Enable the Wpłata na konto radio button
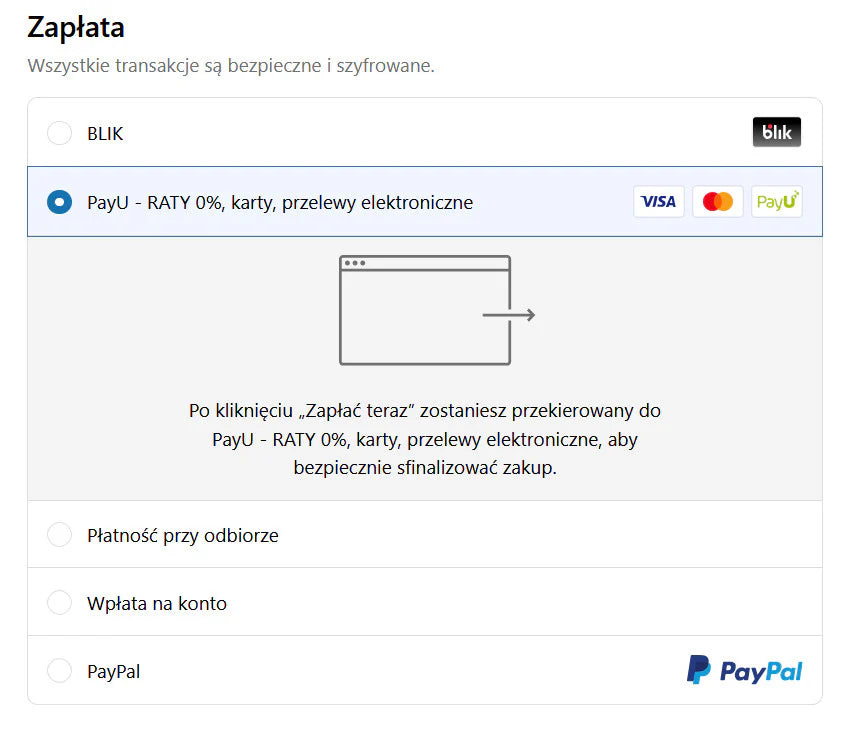This screenshot has height=738, width=850. [x=60, y=603]
